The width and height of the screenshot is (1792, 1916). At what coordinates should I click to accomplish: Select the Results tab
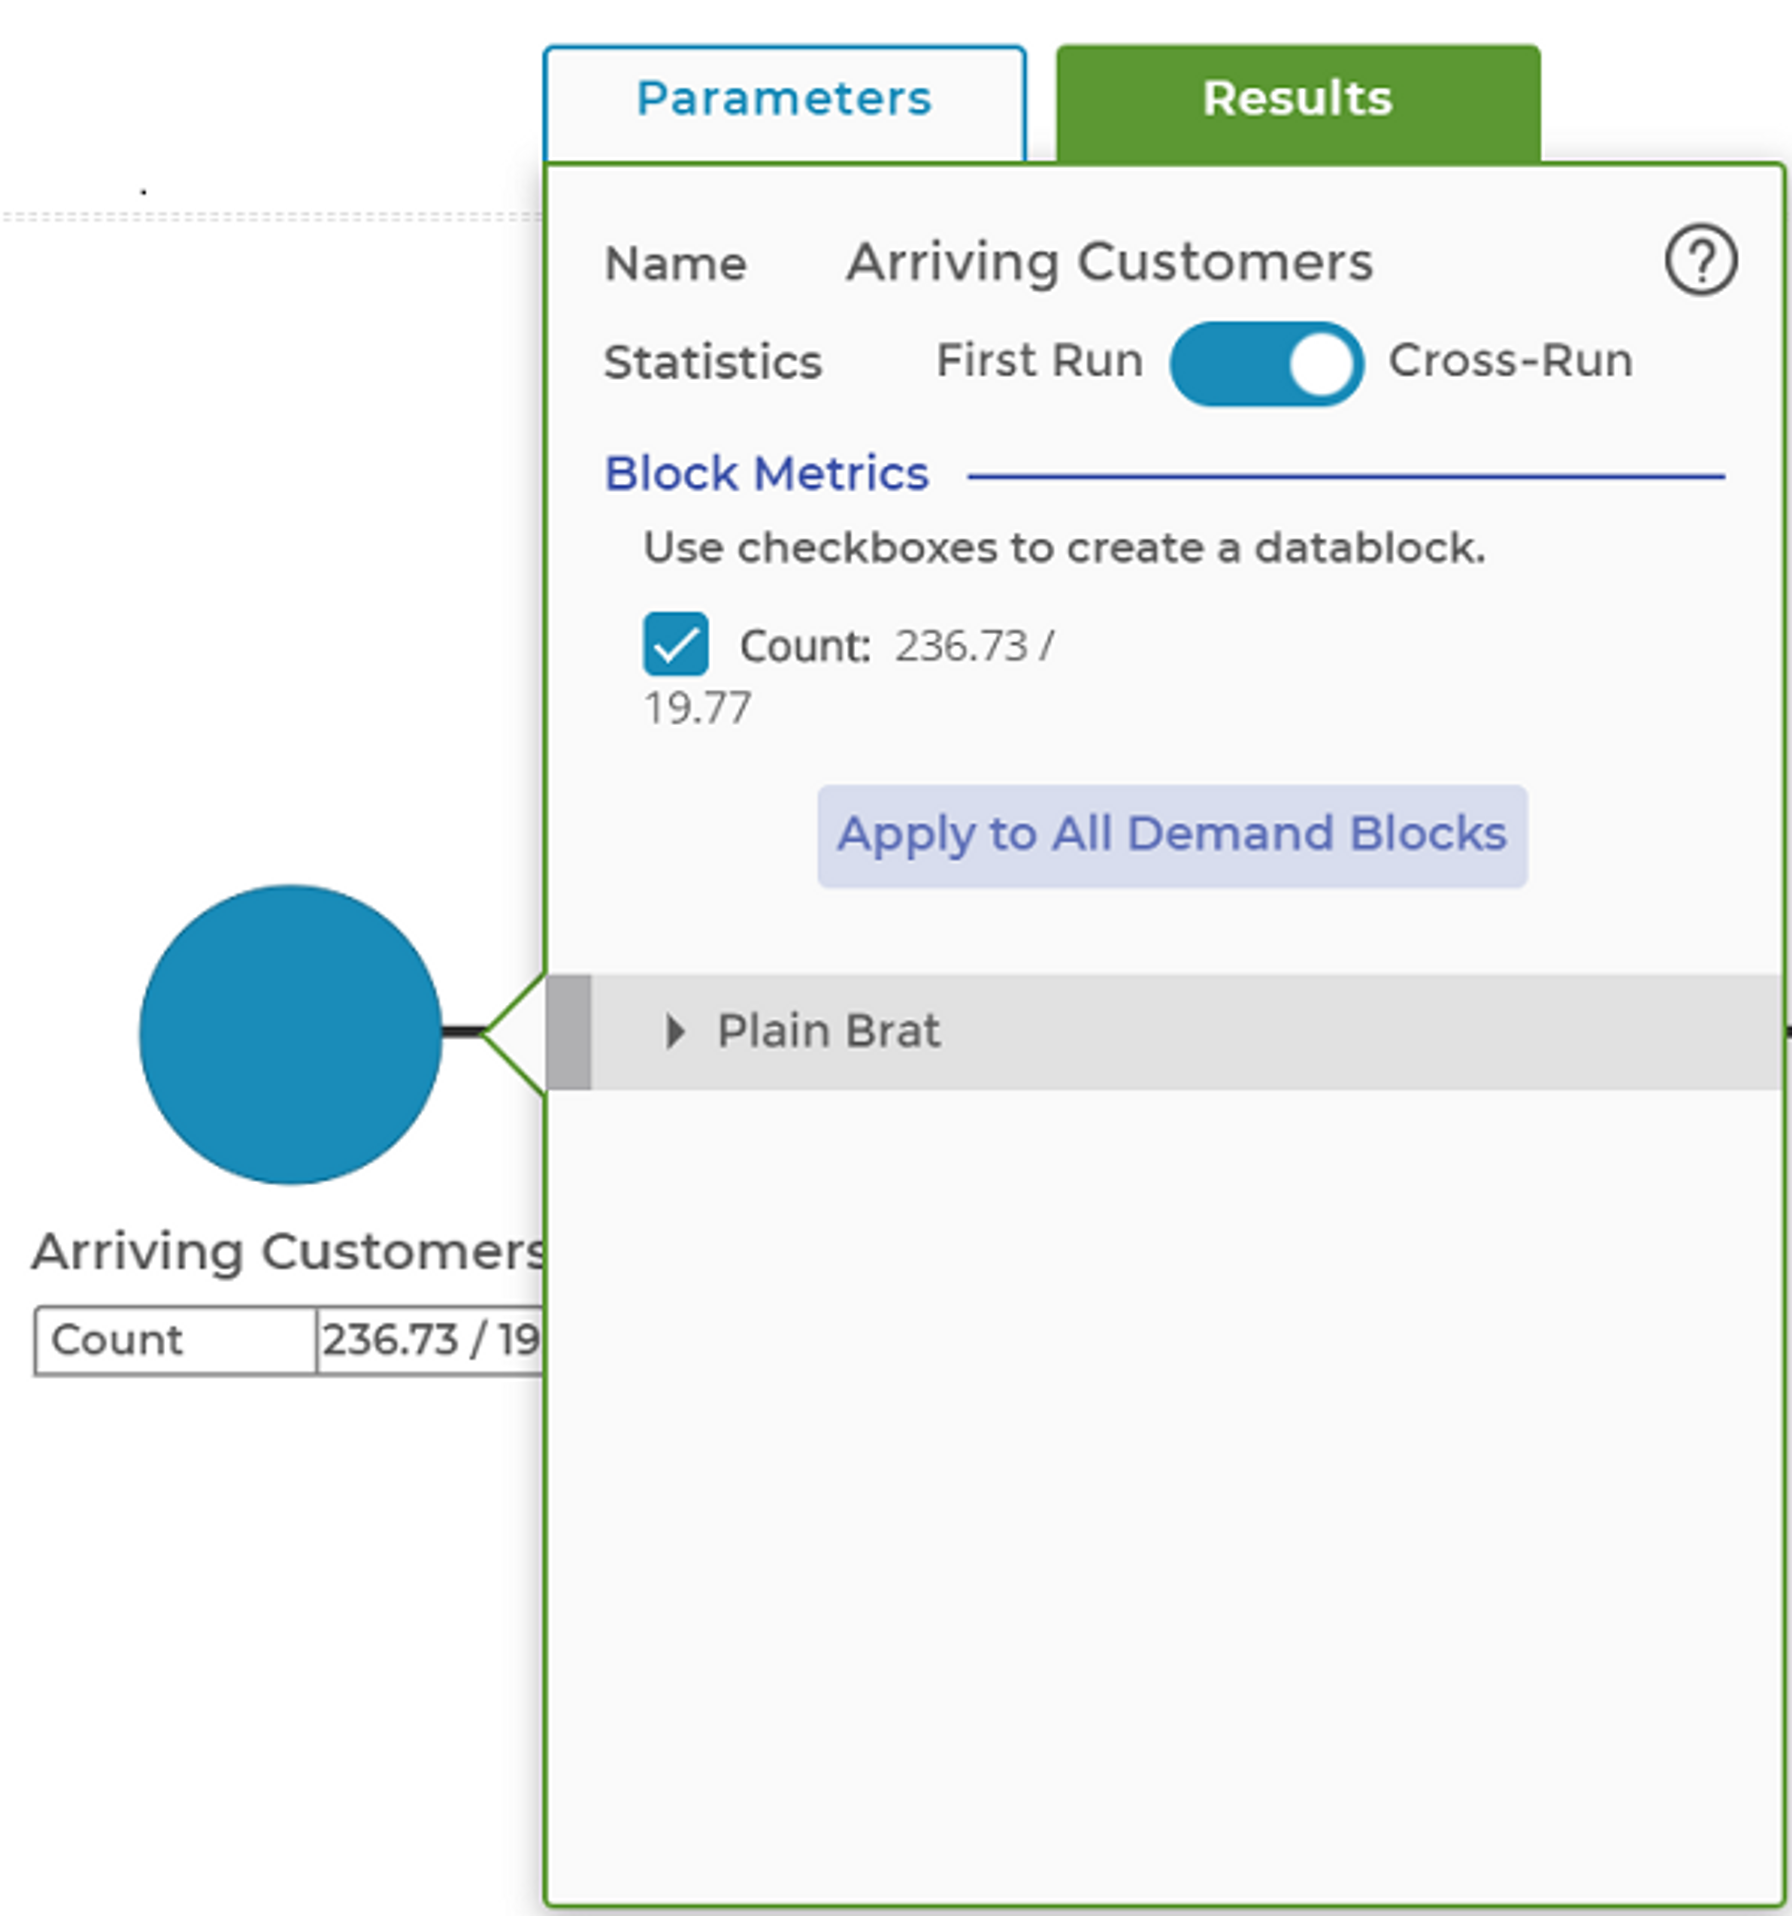(1297, 100)
